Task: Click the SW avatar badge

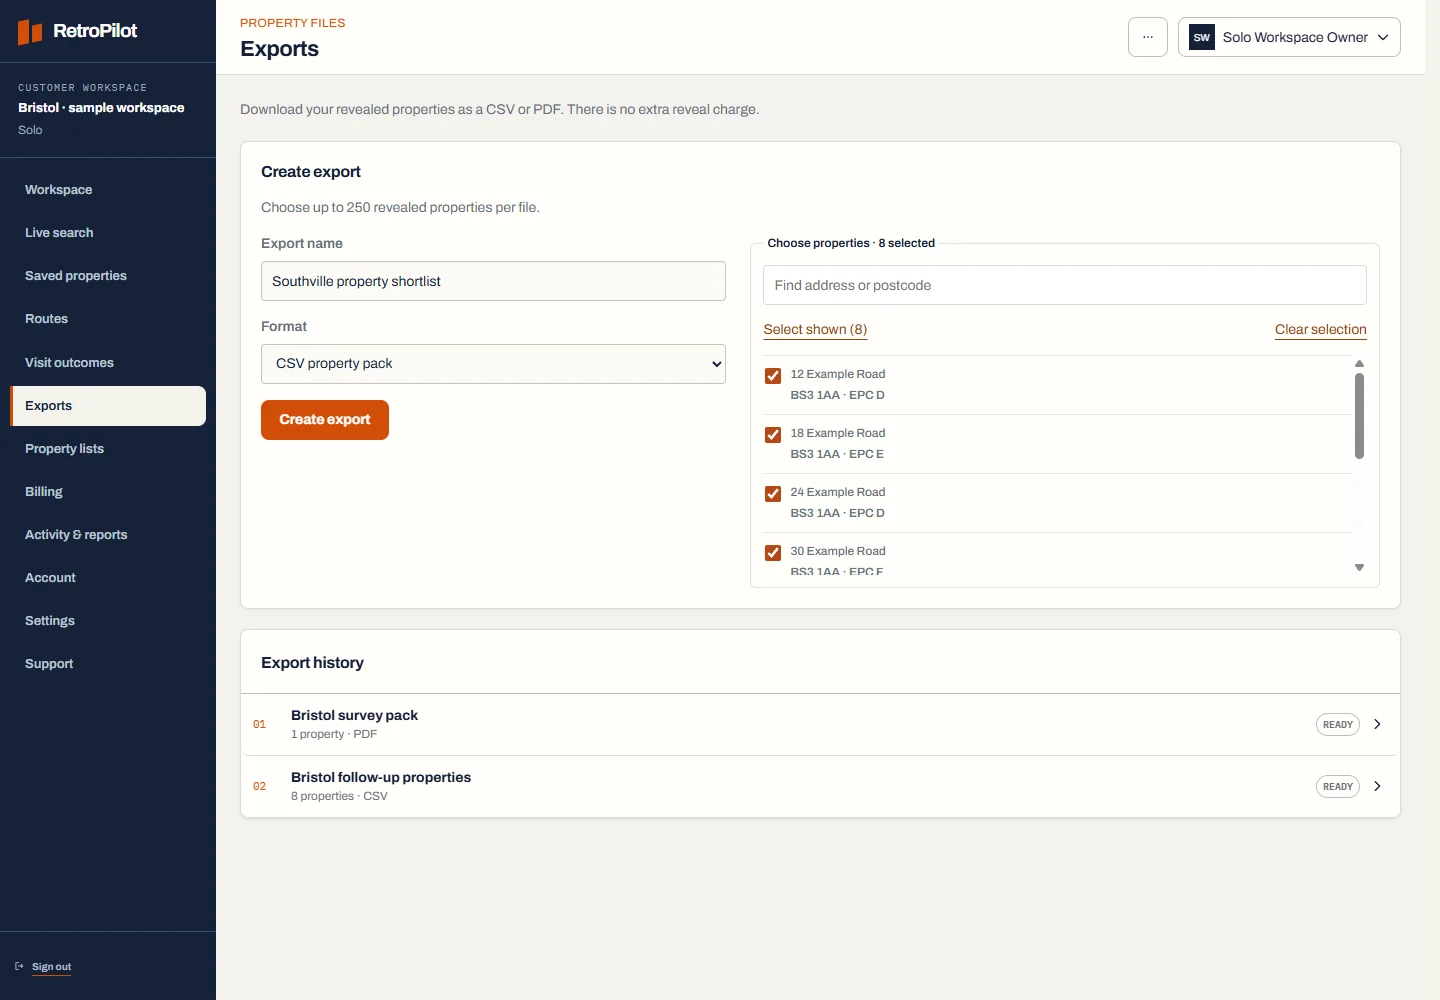Action: tap(1202, 37)
